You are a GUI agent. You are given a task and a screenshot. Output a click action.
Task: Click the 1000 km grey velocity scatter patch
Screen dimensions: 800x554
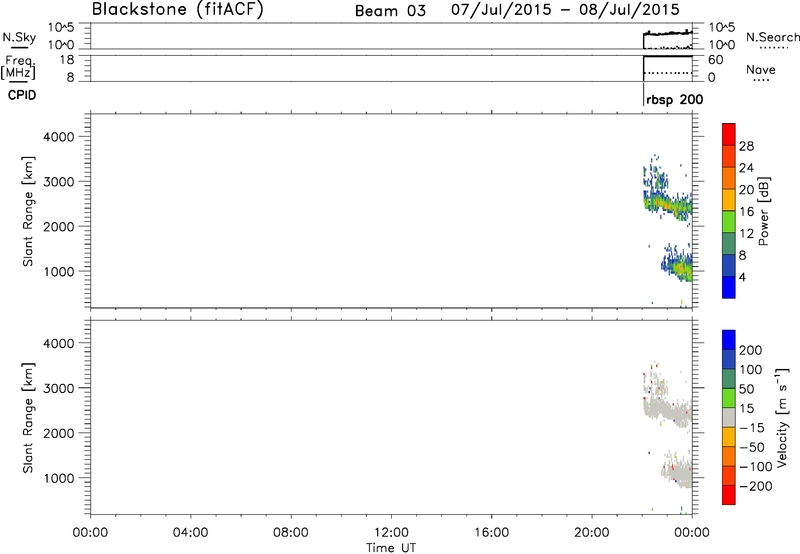pyautogui.click(x=678, y=470)
